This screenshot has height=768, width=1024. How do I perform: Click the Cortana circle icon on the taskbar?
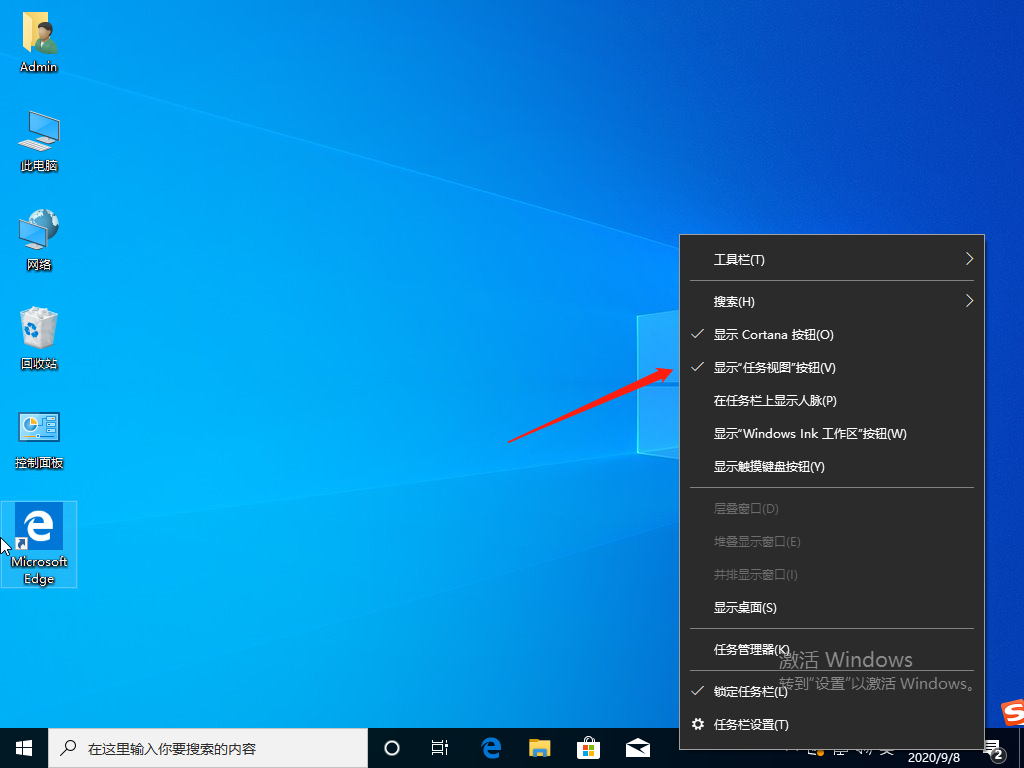pos(391,747)
